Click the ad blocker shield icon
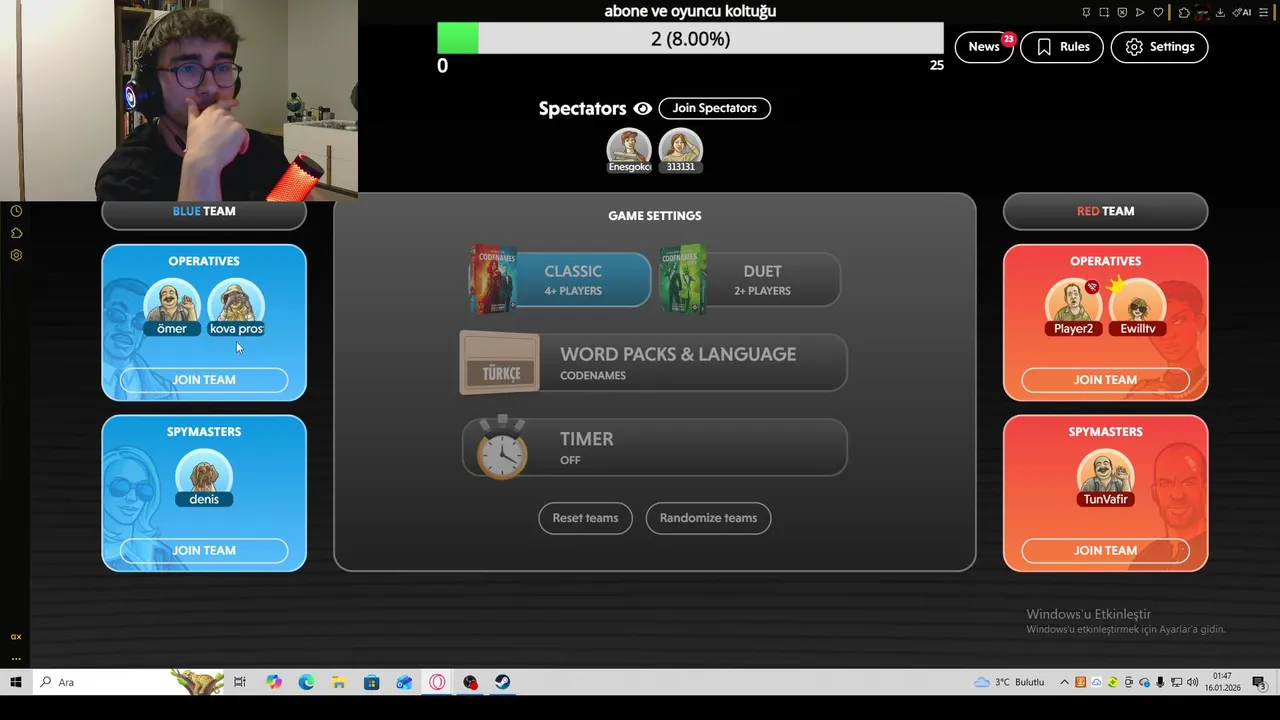The width and height of the screenshot is (1280, 720). click(1122, 12)
